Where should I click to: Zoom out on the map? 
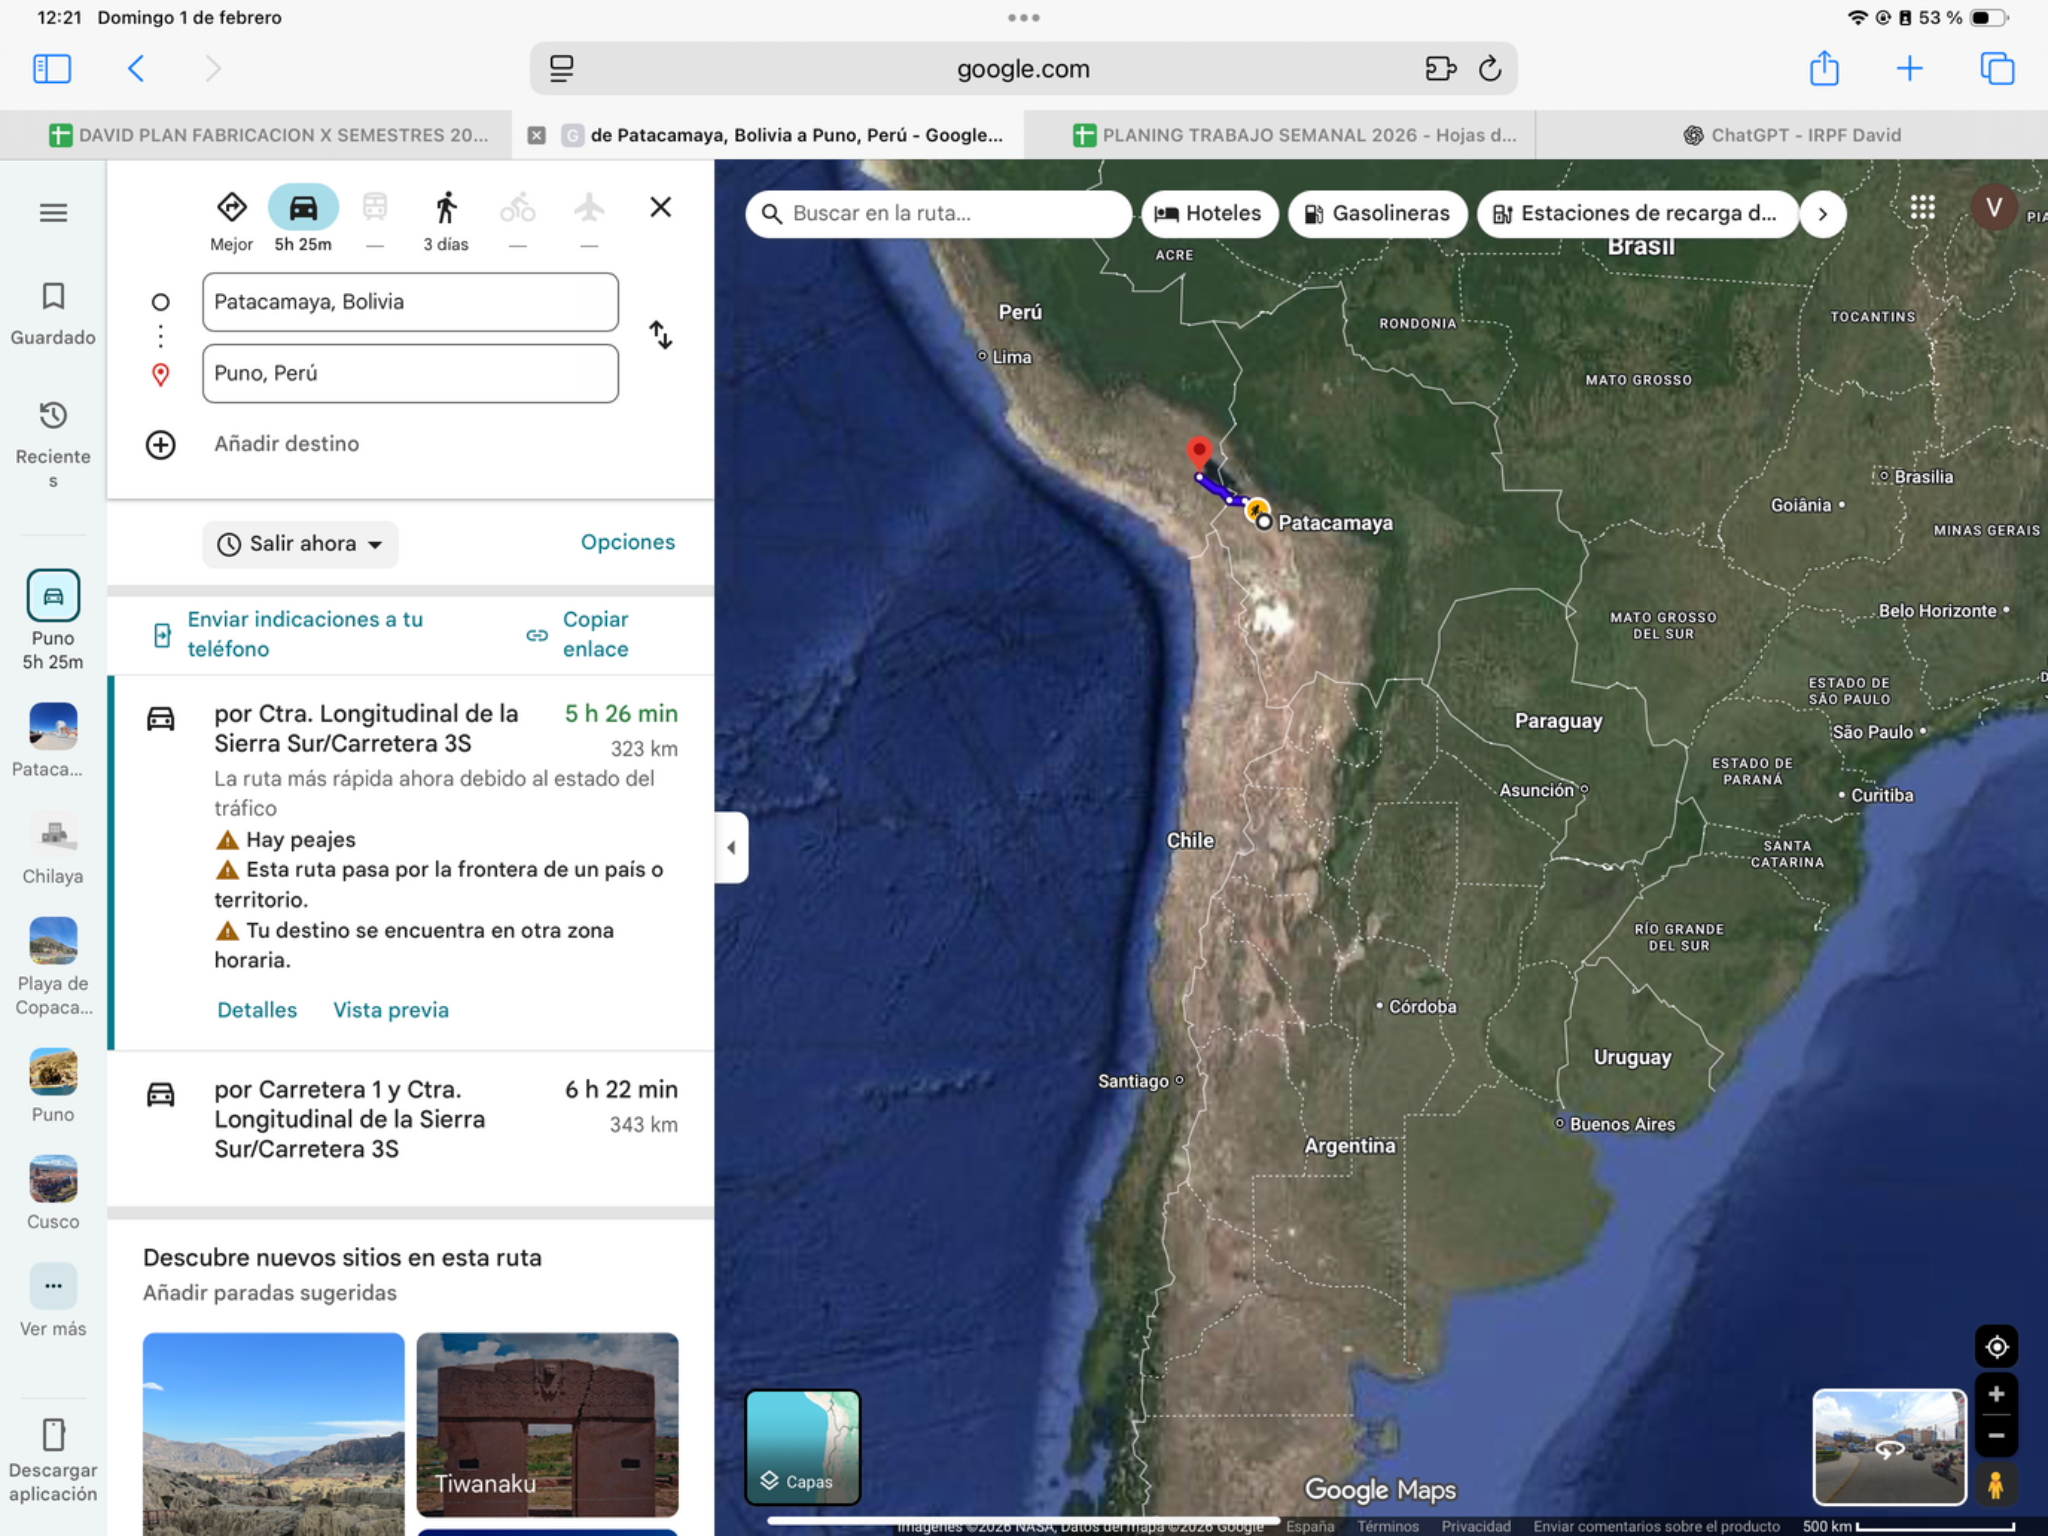click(1996, 1436)
